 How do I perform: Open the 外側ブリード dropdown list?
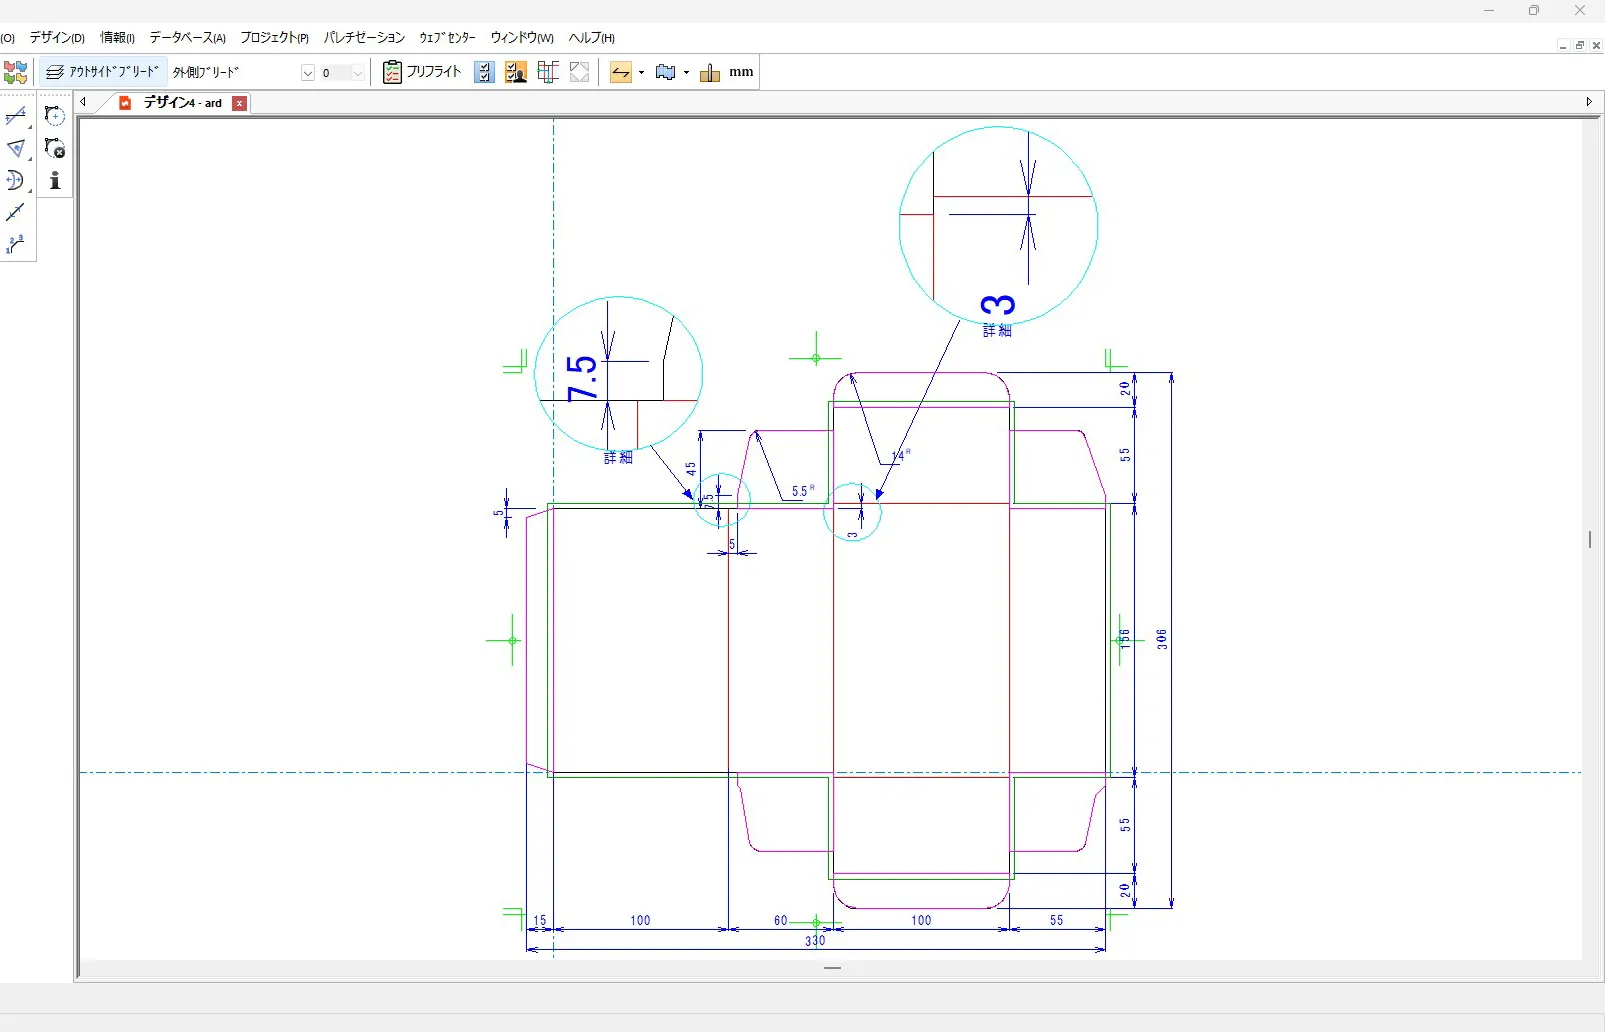click(308, 73)
